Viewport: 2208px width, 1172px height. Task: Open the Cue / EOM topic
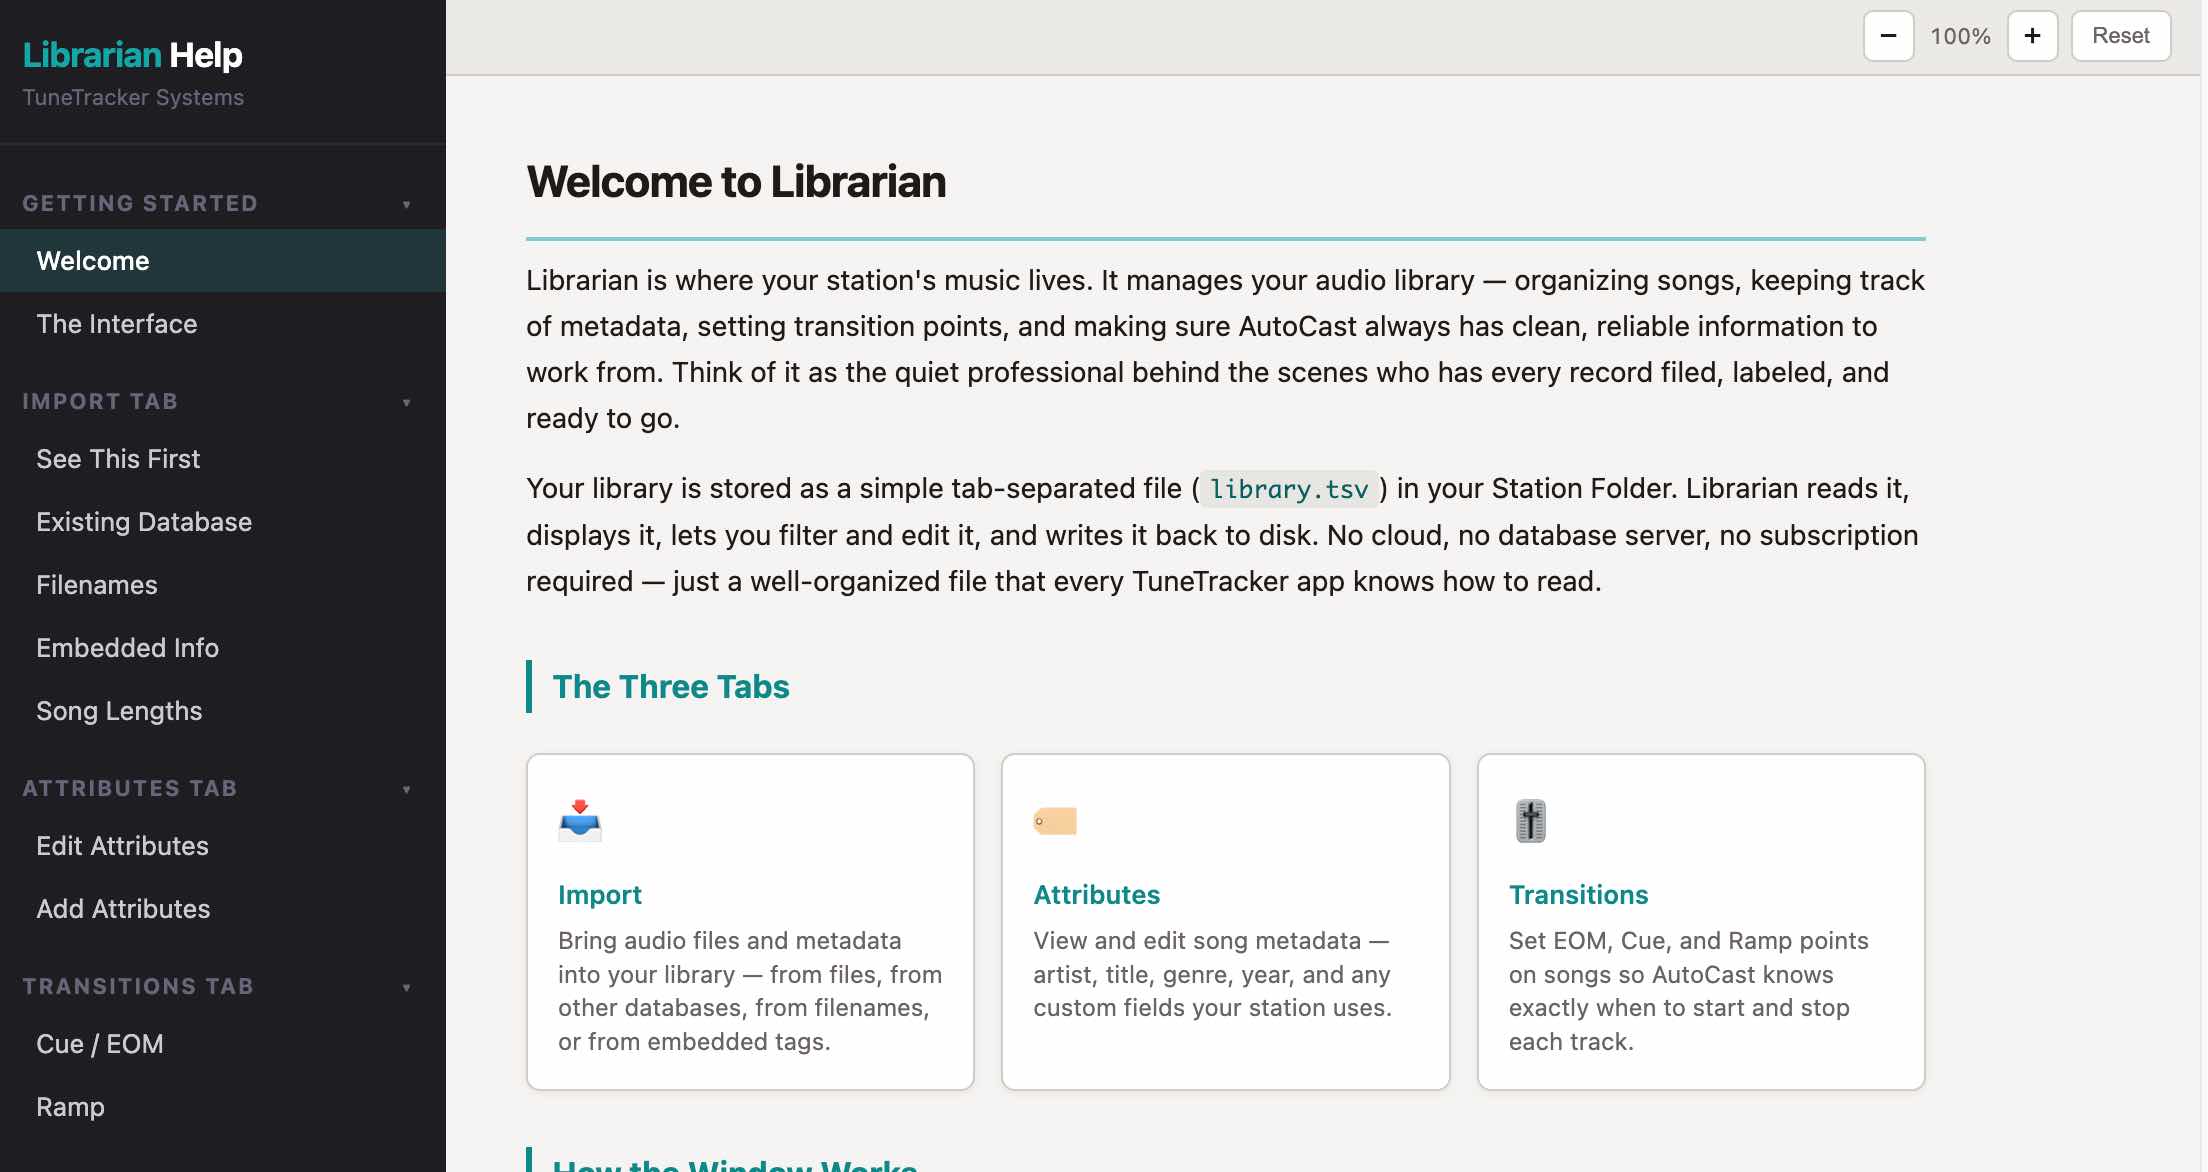pyautogui.click(x=100, y=1043)
